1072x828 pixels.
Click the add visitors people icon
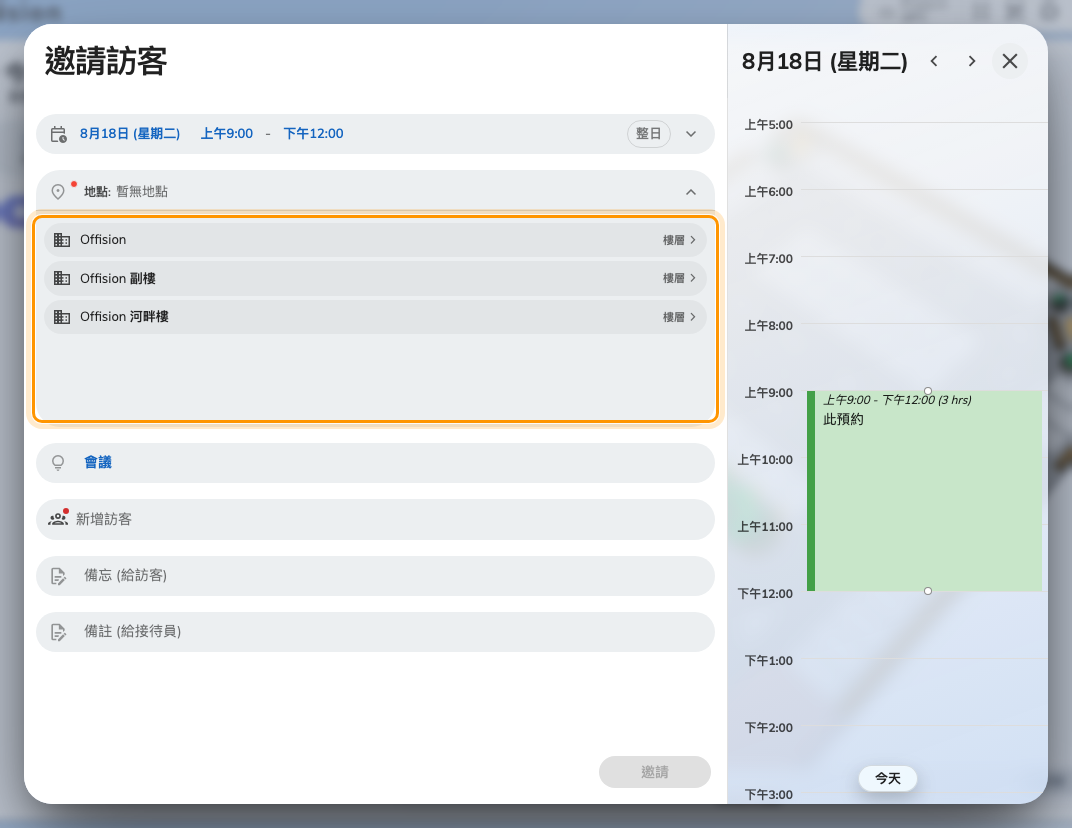pos(58,519)
